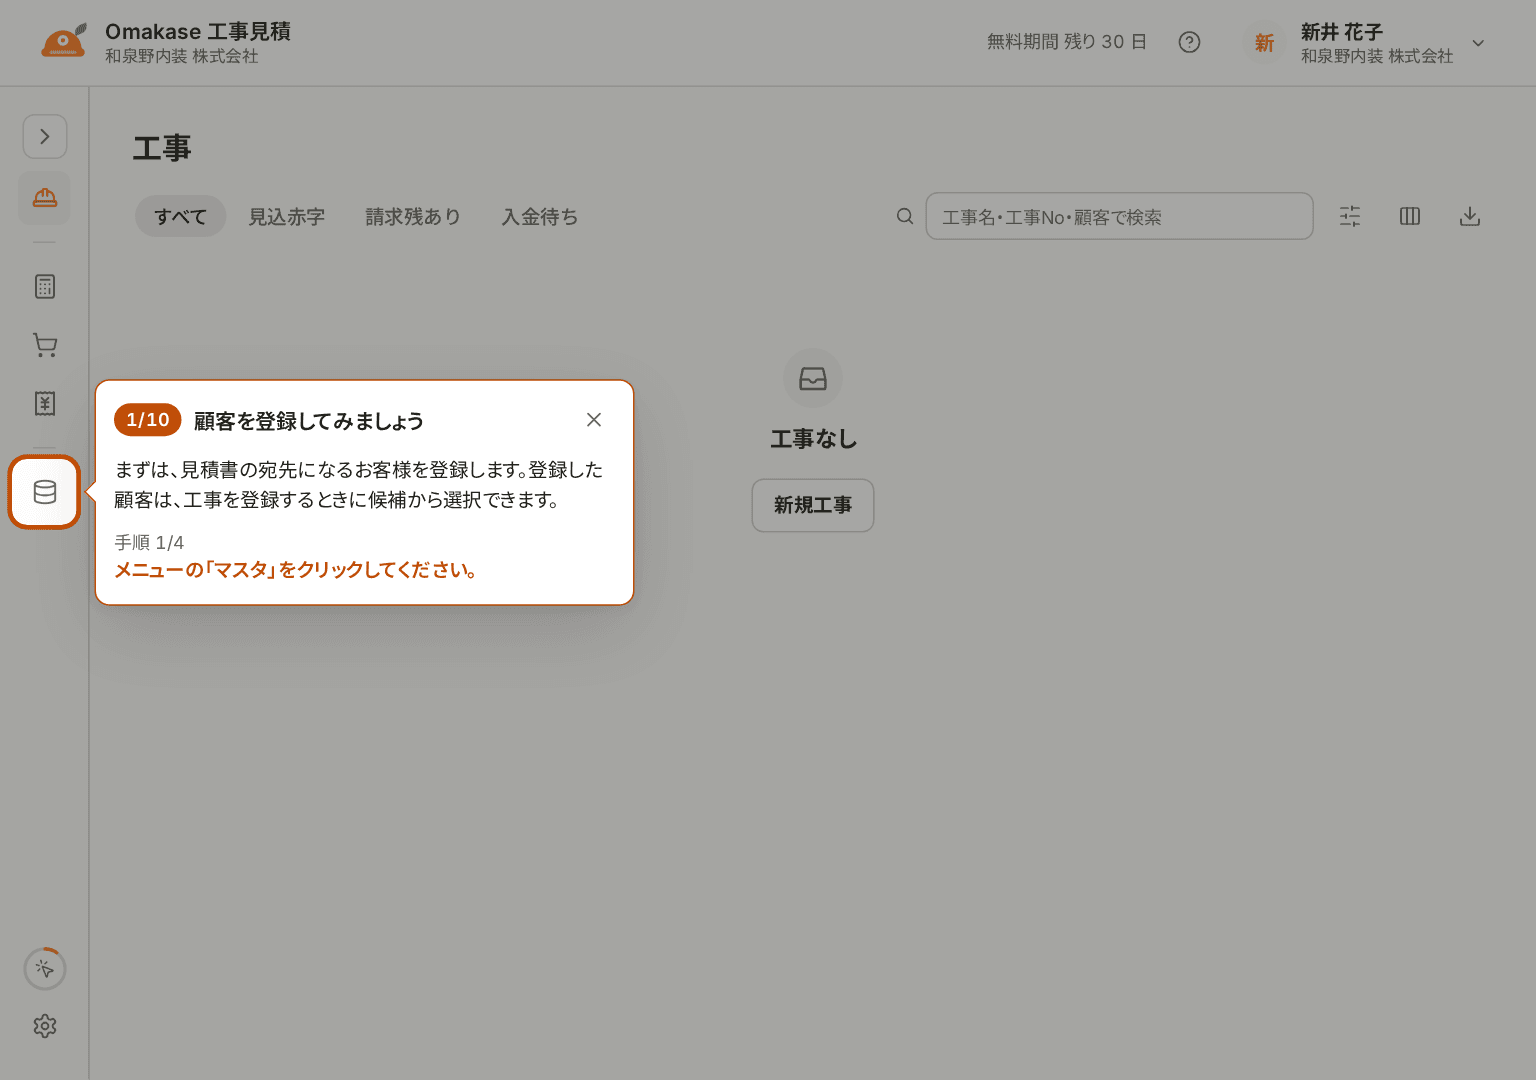Click the search magnifier icon
The image size is (1536, 1080).
905,216
